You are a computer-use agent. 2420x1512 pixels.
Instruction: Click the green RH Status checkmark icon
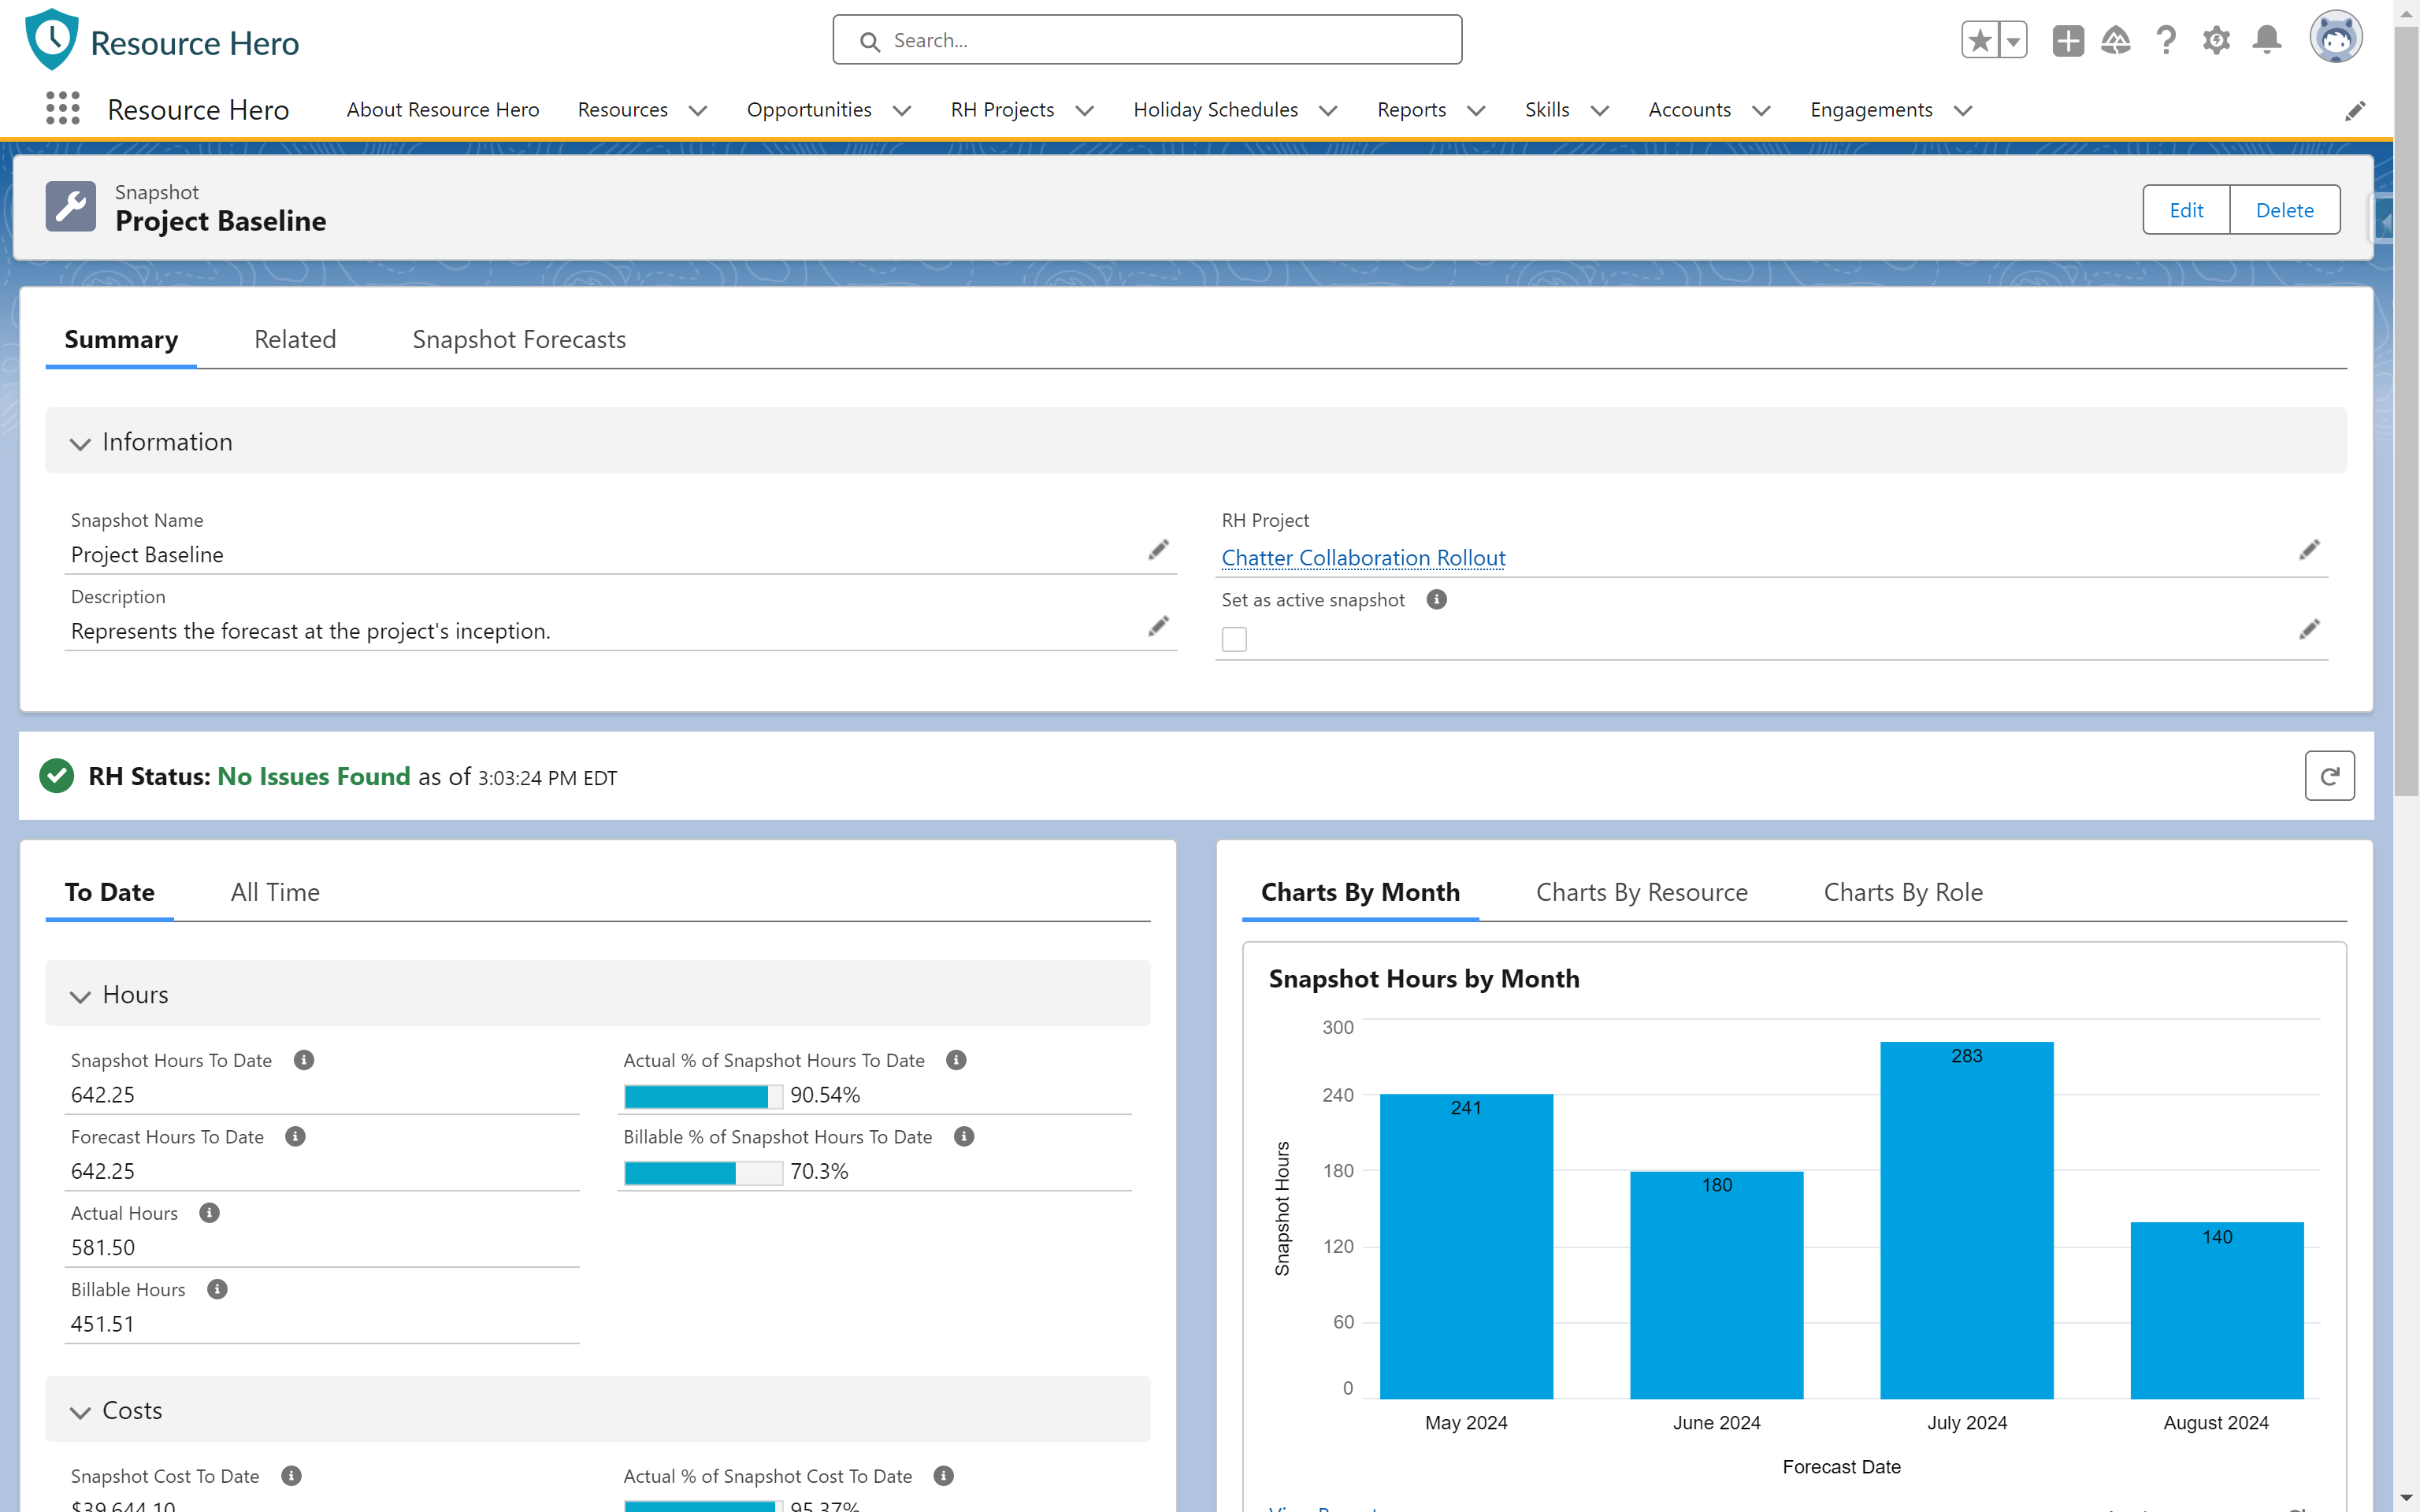tap(57, 776)
